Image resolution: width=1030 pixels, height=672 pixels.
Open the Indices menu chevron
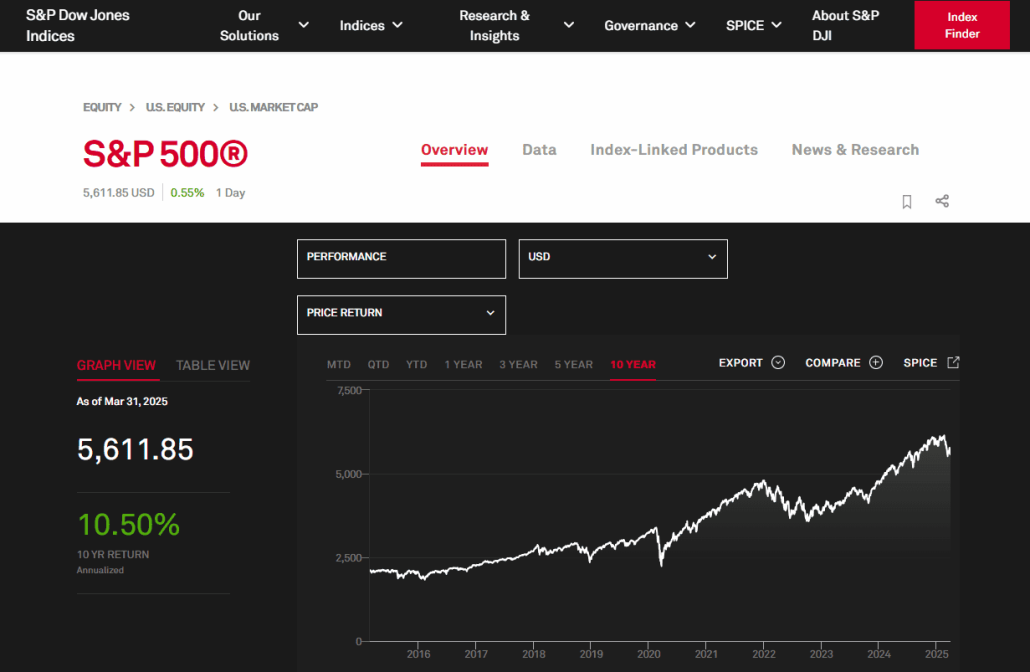coord(396,25)
